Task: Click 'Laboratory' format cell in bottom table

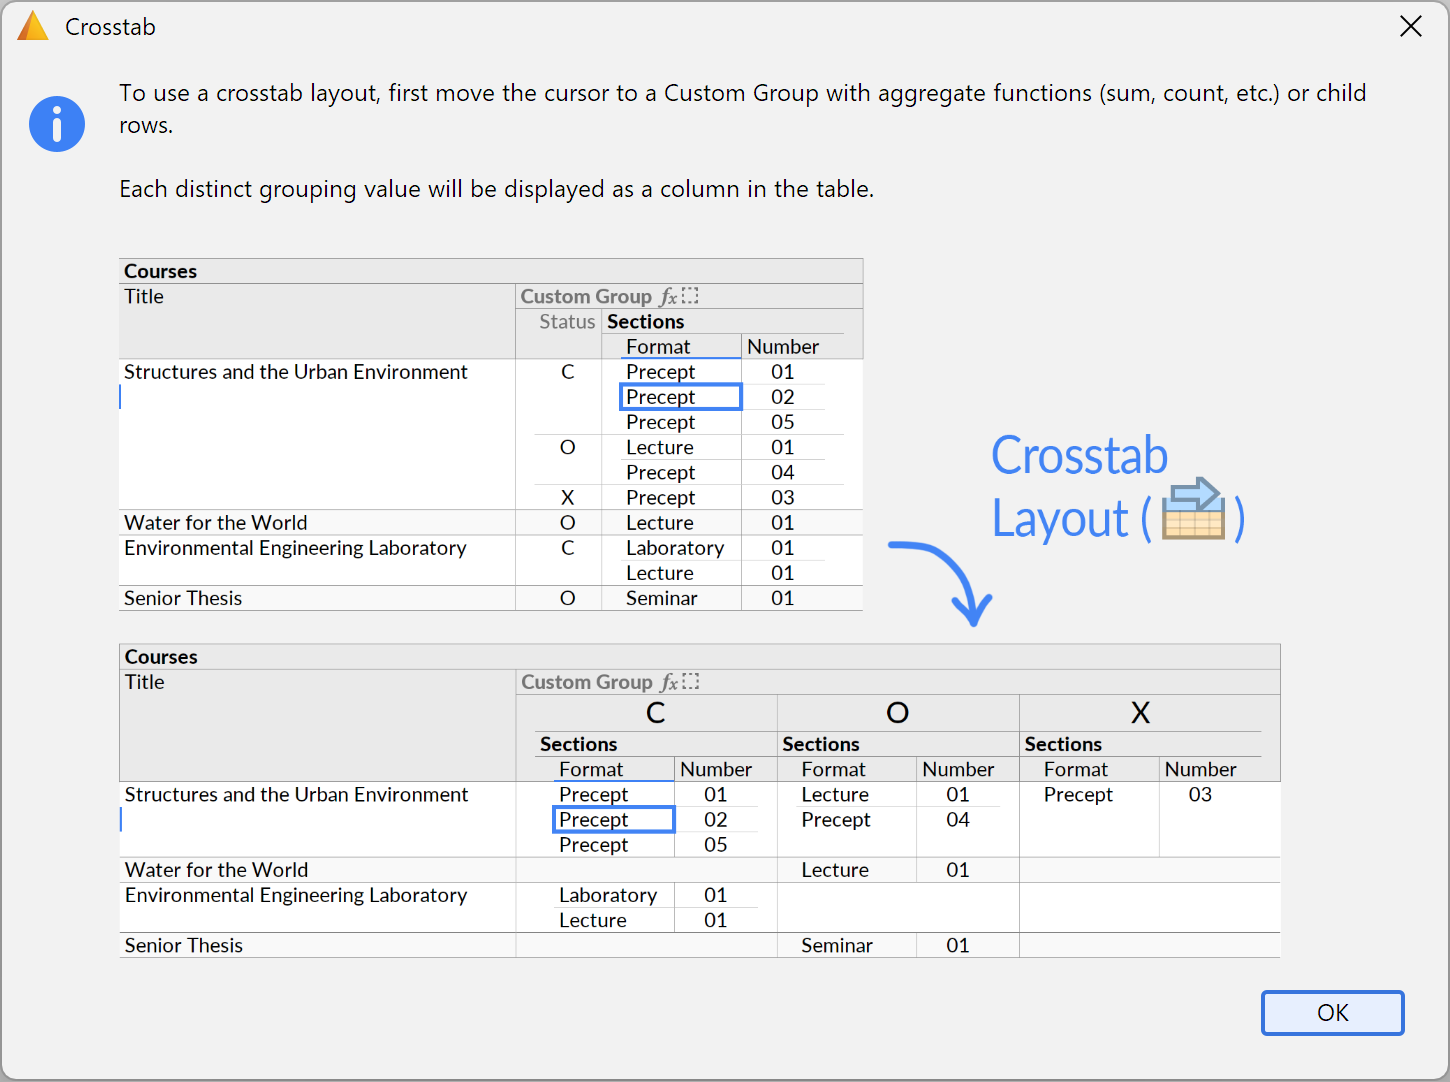Action: 608,895
